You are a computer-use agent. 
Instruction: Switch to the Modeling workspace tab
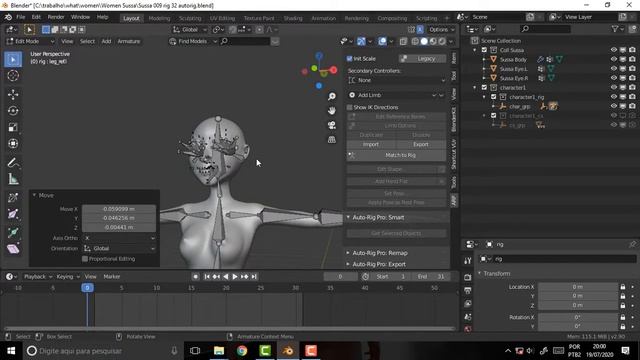pos(160,18)
